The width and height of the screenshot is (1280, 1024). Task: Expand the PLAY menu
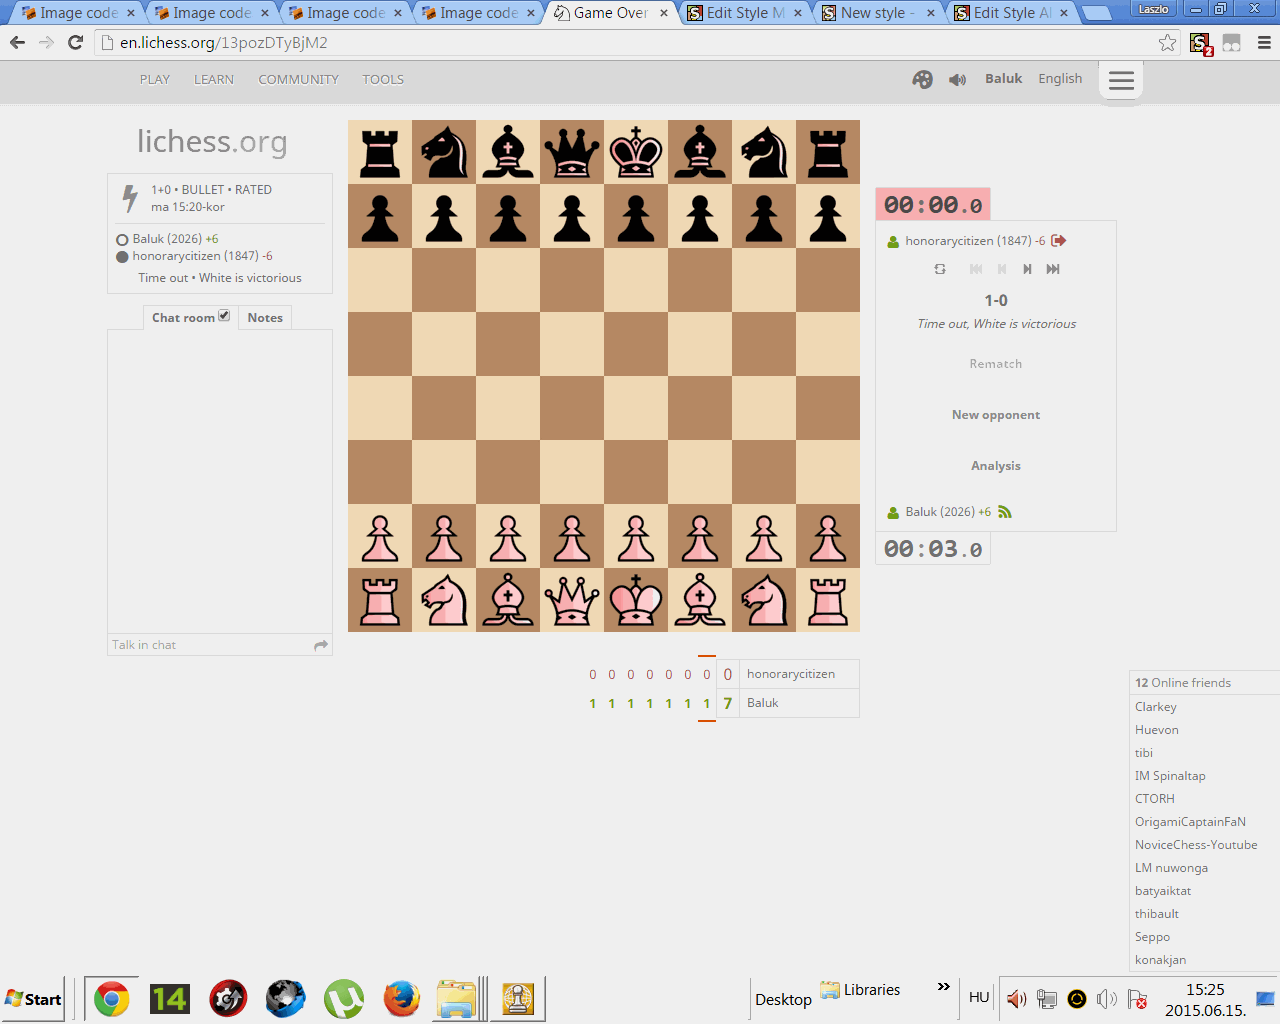(155, 80)
